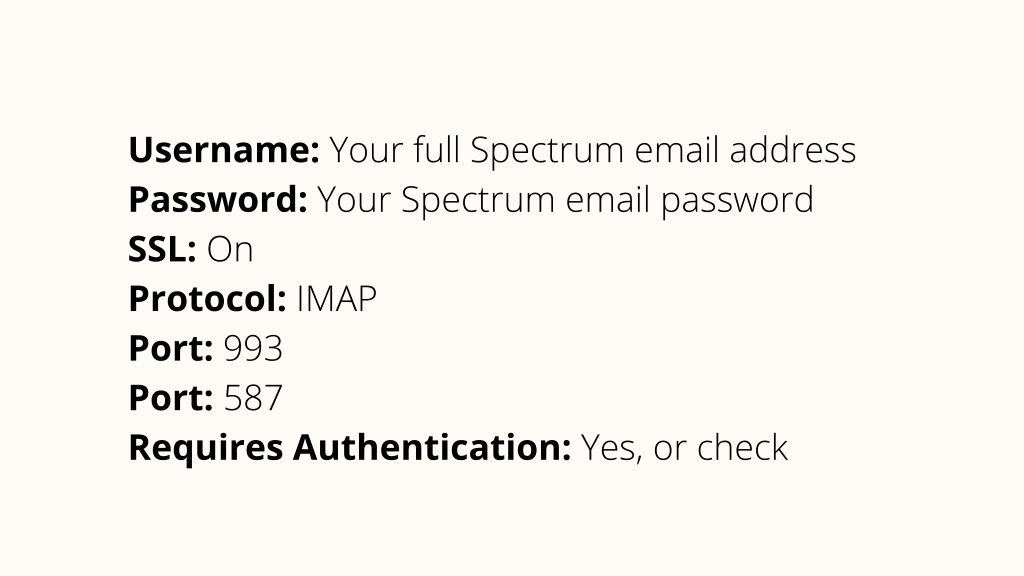Click the bold Username label
Screen dimensions: 1024x576
pyautogui.click(x=224, y=150)
